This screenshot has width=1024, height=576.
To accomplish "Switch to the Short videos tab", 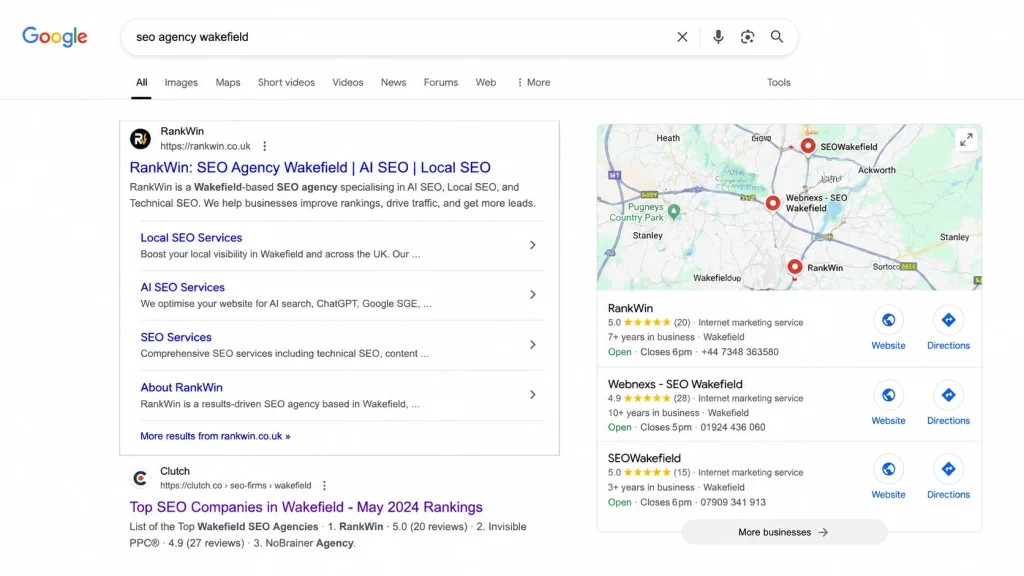I will point(286,82).
